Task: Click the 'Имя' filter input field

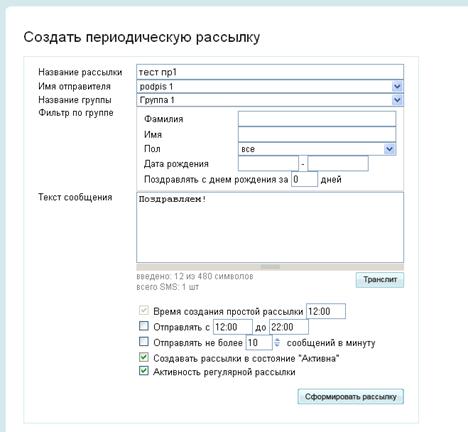Action: [x=317, y=134]
